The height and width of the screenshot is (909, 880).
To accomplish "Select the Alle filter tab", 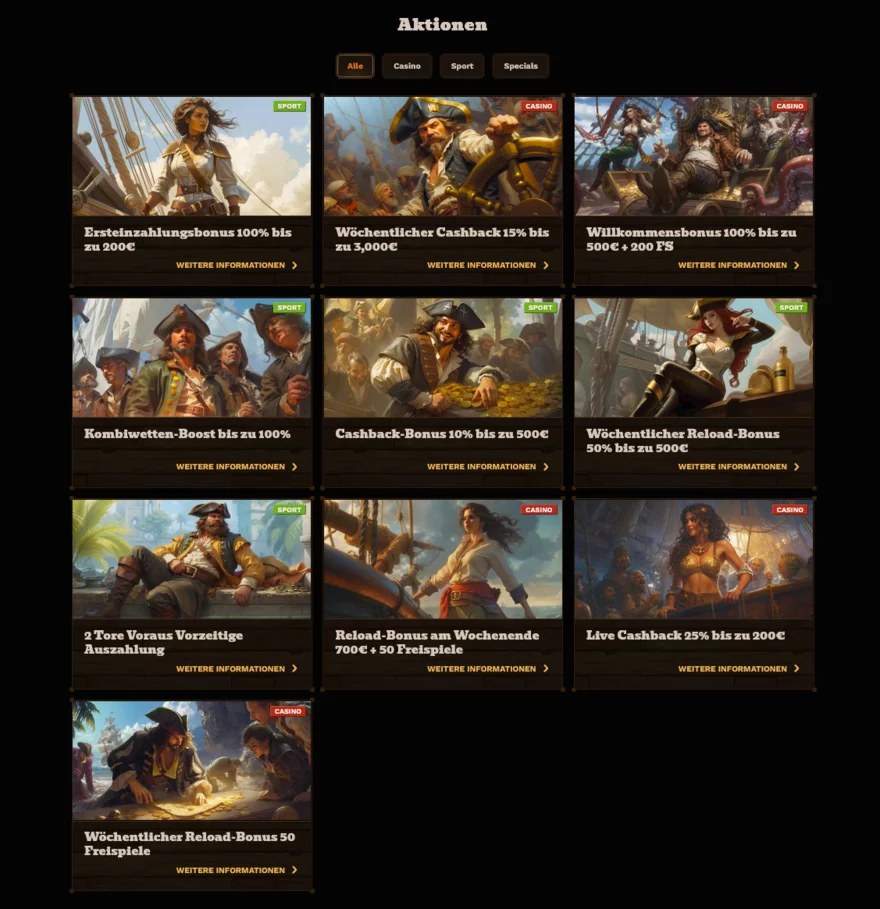I will point(355,66).
